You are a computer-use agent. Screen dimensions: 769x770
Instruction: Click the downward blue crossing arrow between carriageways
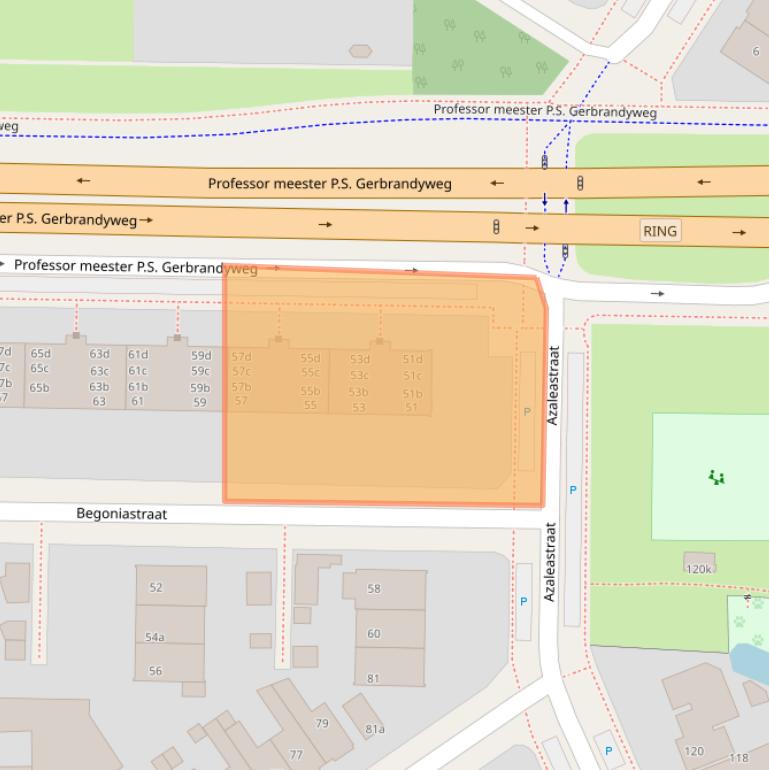[545, 201]
